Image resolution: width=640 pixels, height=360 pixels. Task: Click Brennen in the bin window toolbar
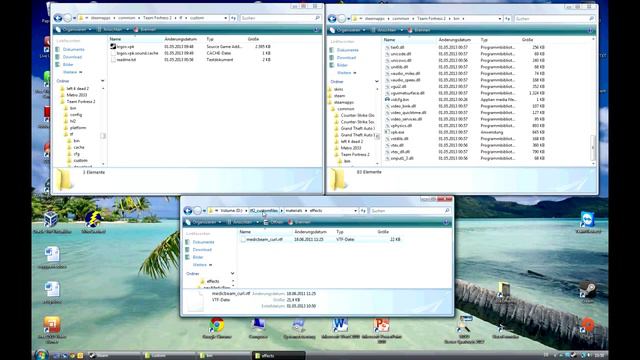[x=419, y=30]
